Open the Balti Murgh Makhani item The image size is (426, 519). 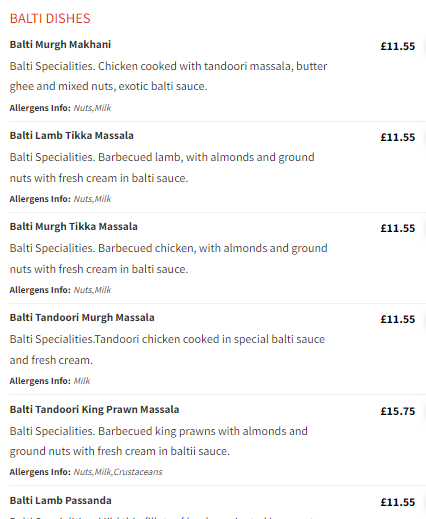point(60,44)
